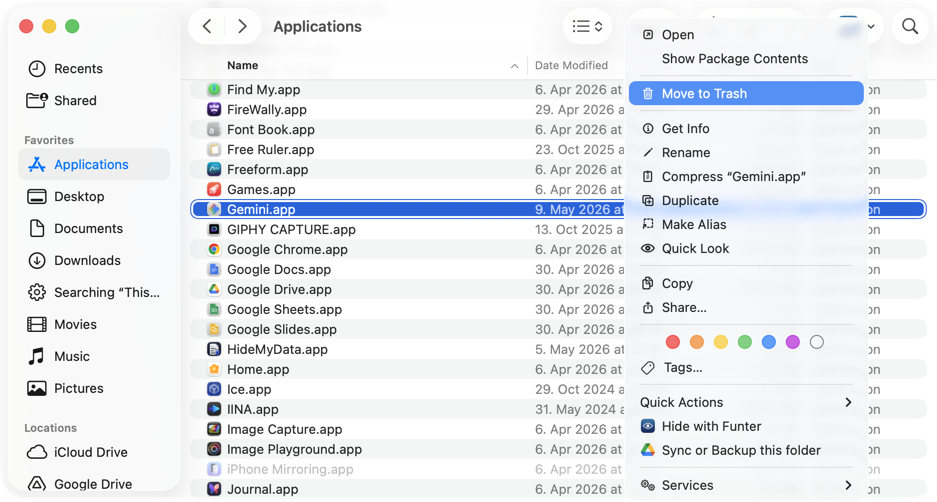Select Compress "Gemini.app"
The height and width of the screenshot is (502, 937).
pos(746,176)
